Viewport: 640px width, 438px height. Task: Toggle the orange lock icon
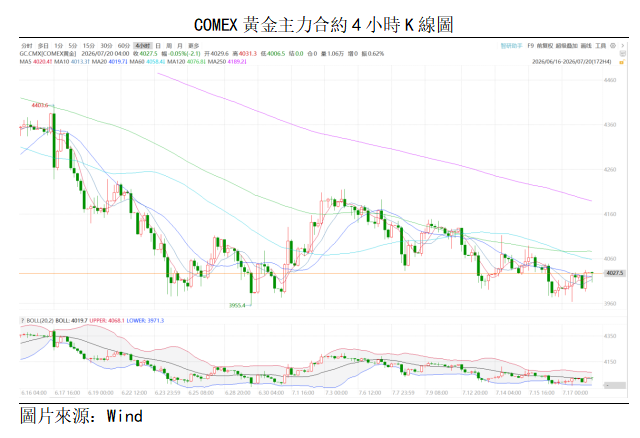pos(622,62)
